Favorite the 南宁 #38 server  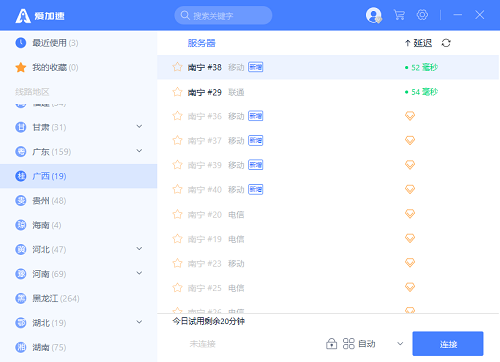pyautogui.click(x=177, y=67)
